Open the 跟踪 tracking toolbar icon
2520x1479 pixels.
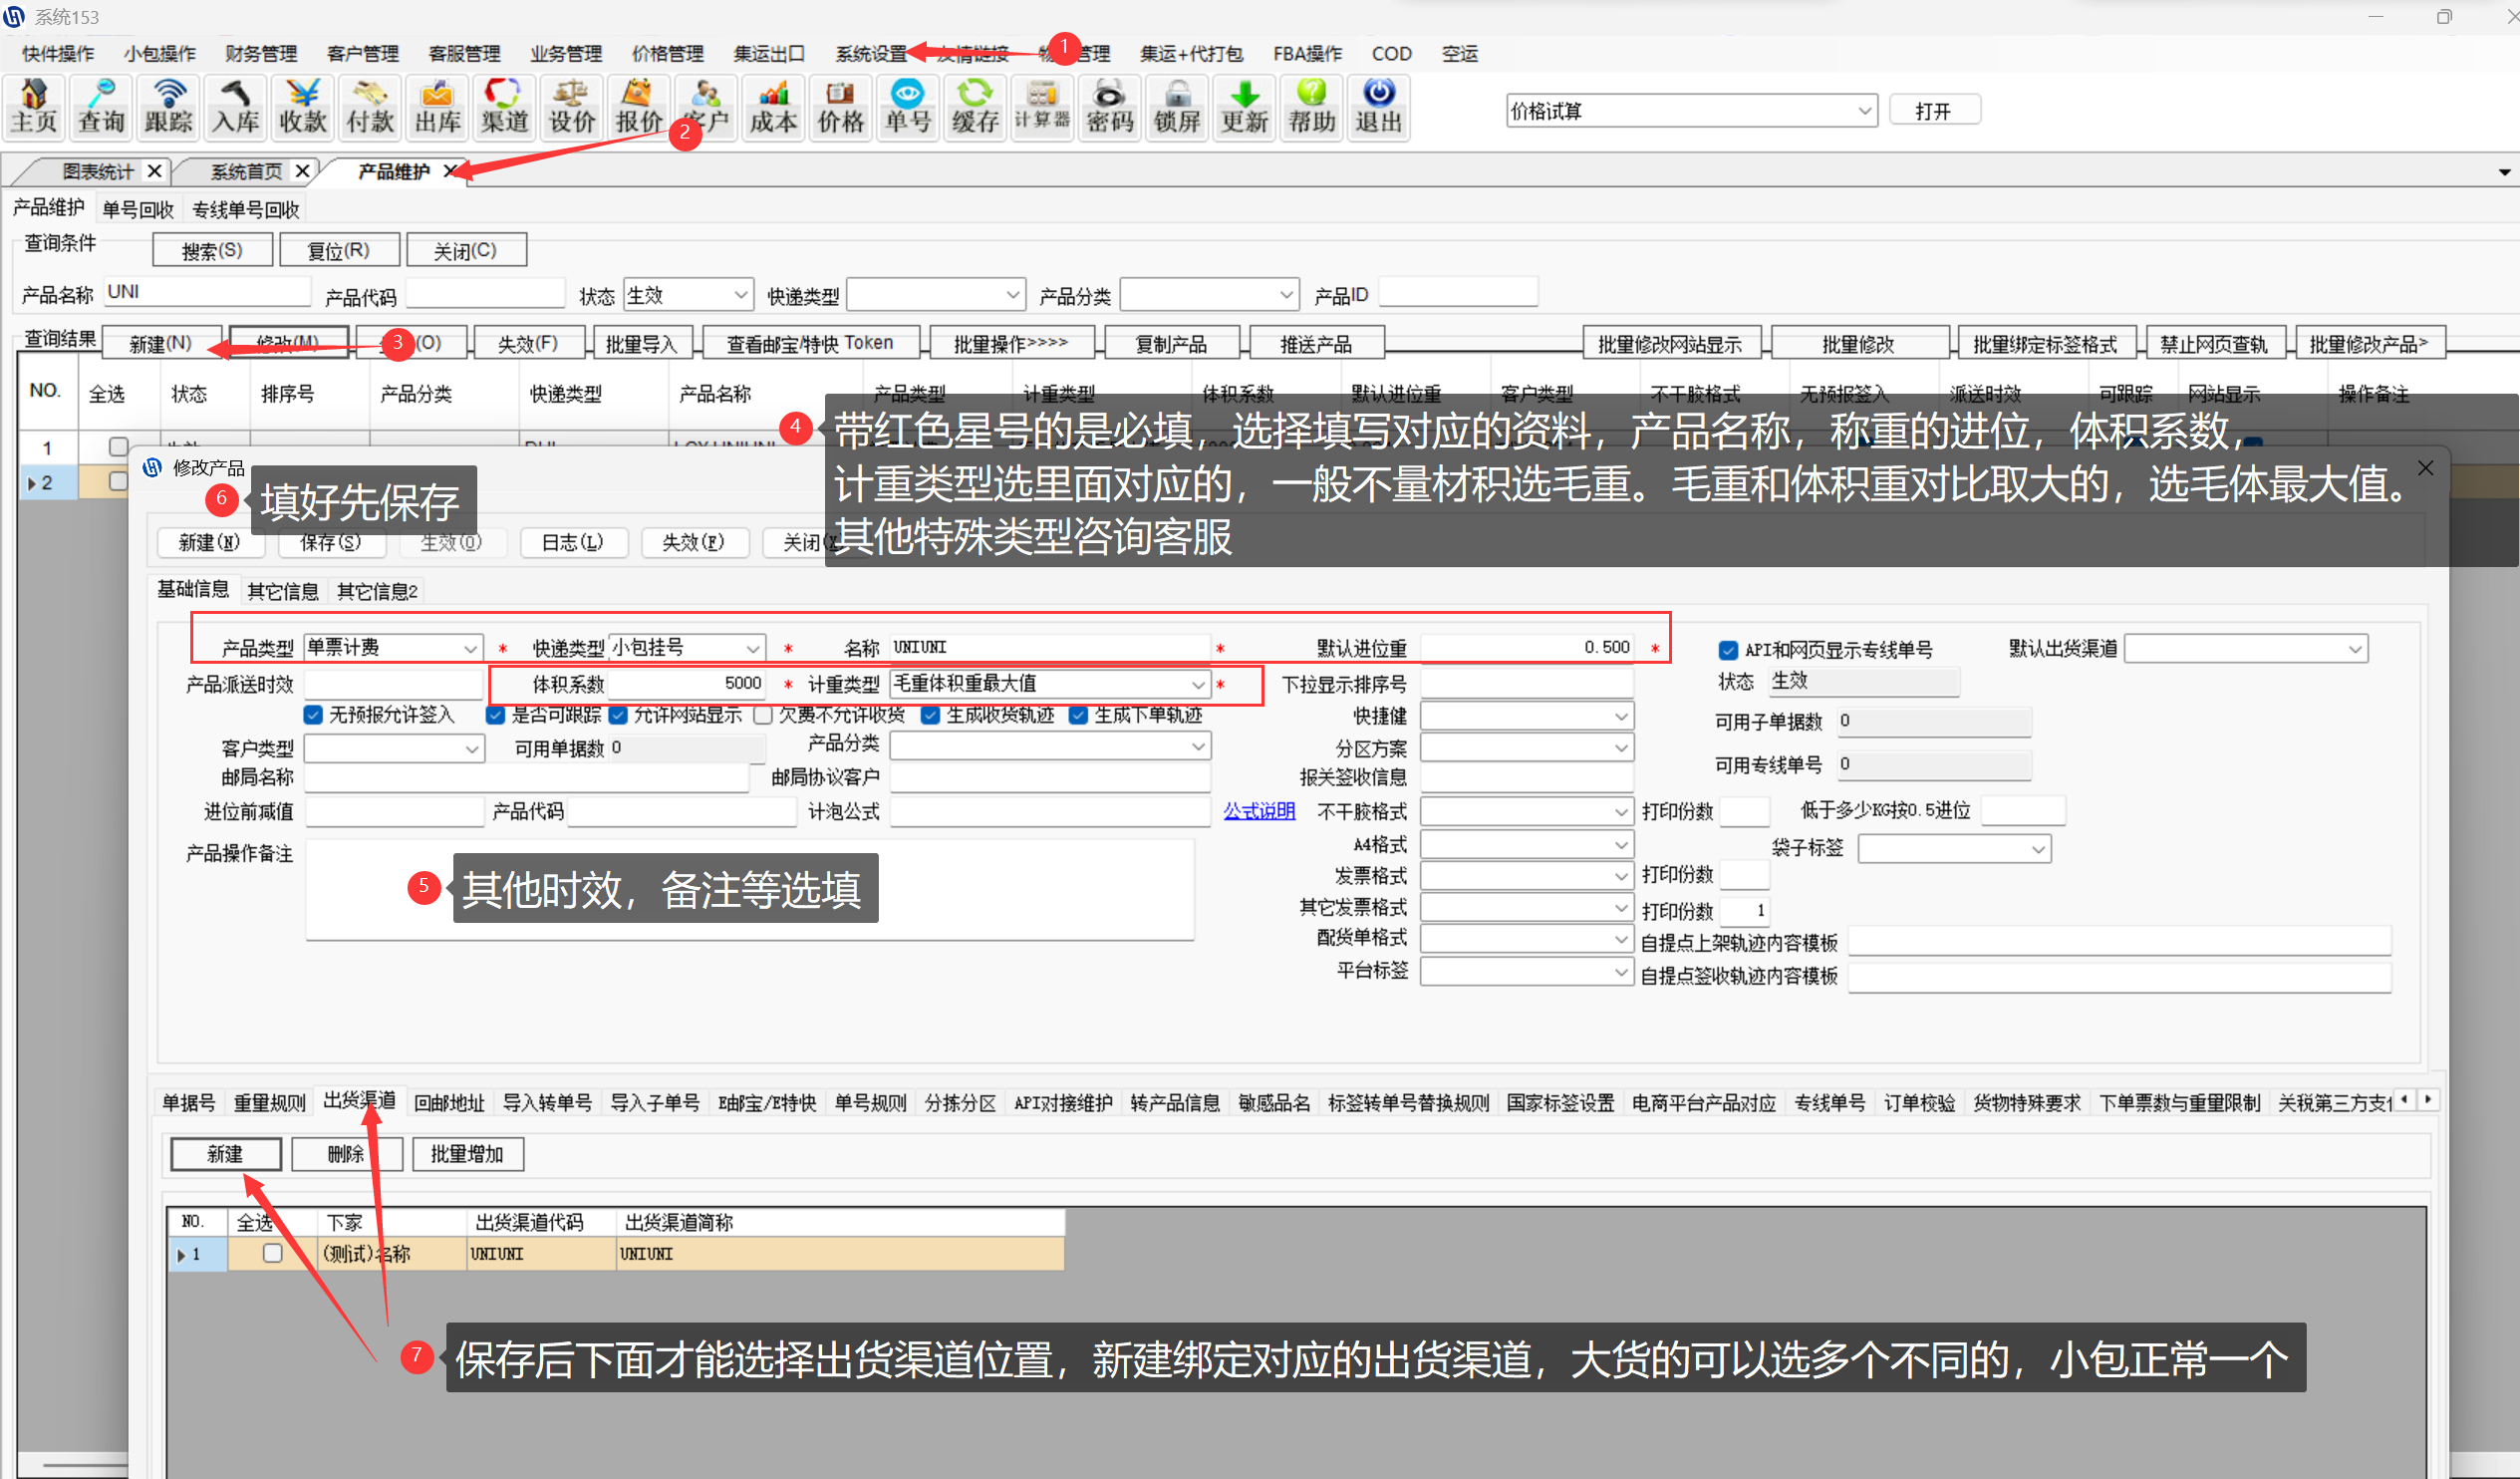(x=168, y=106)
